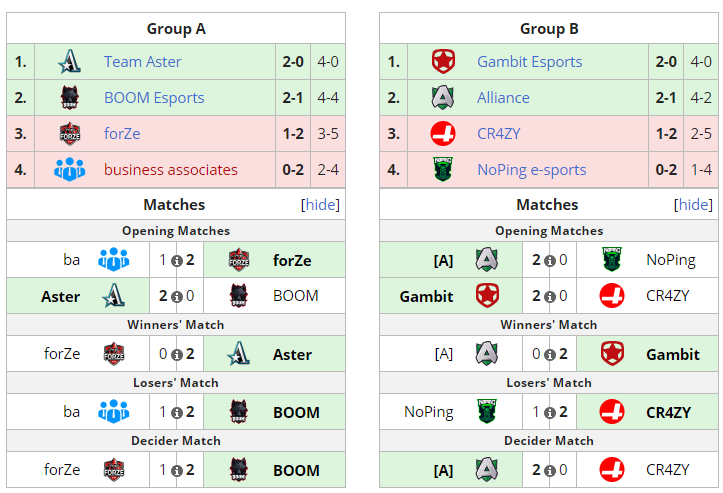The width and height of the screenshot is (723, 493).
Task: Click the Gambit Esports logo in standings
Action: [442, 62]
